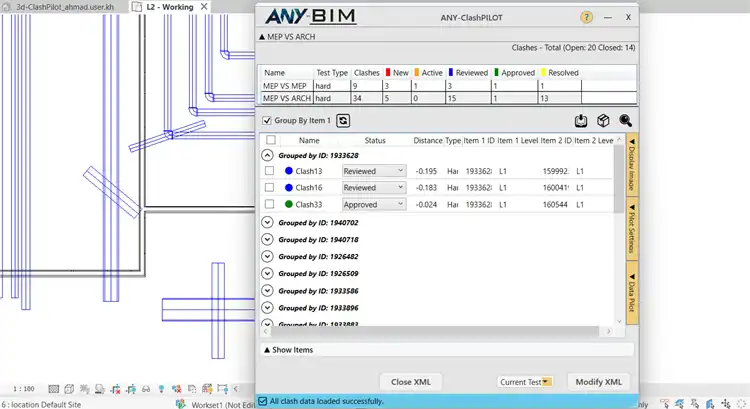Uncheck Group By Item 1 checkbox
This screenshot has width=750, height=409.
click(x=267, y=121)
